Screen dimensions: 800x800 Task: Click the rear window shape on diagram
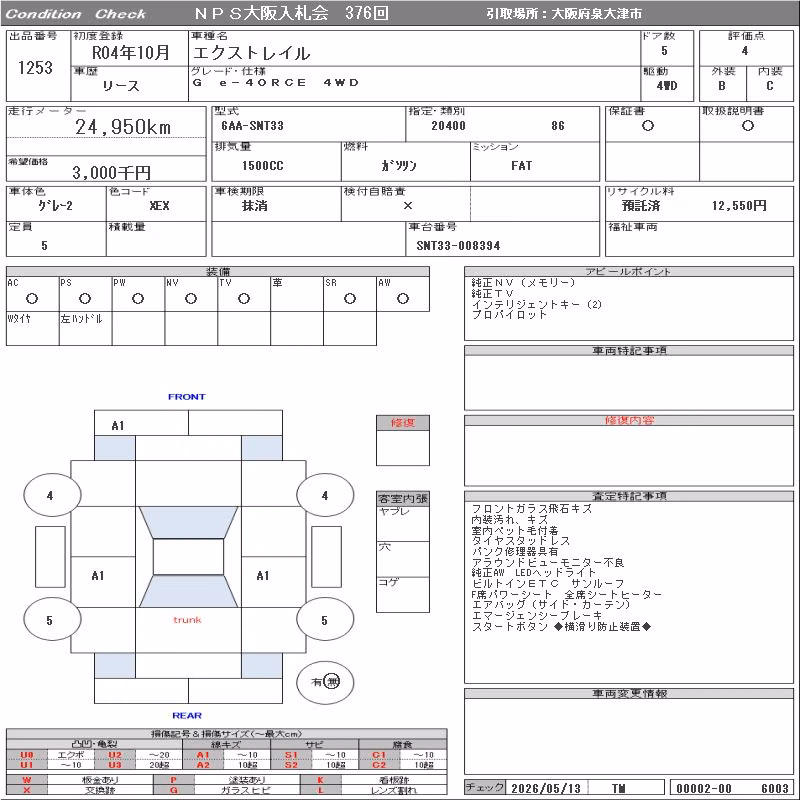[x=188, y=592]
